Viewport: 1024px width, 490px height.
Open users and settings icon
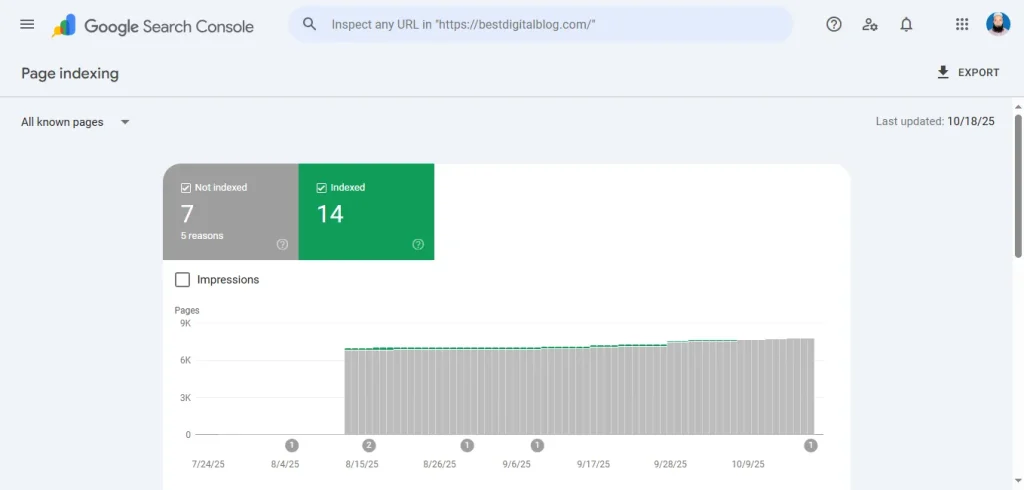click(x=870, y=25)
